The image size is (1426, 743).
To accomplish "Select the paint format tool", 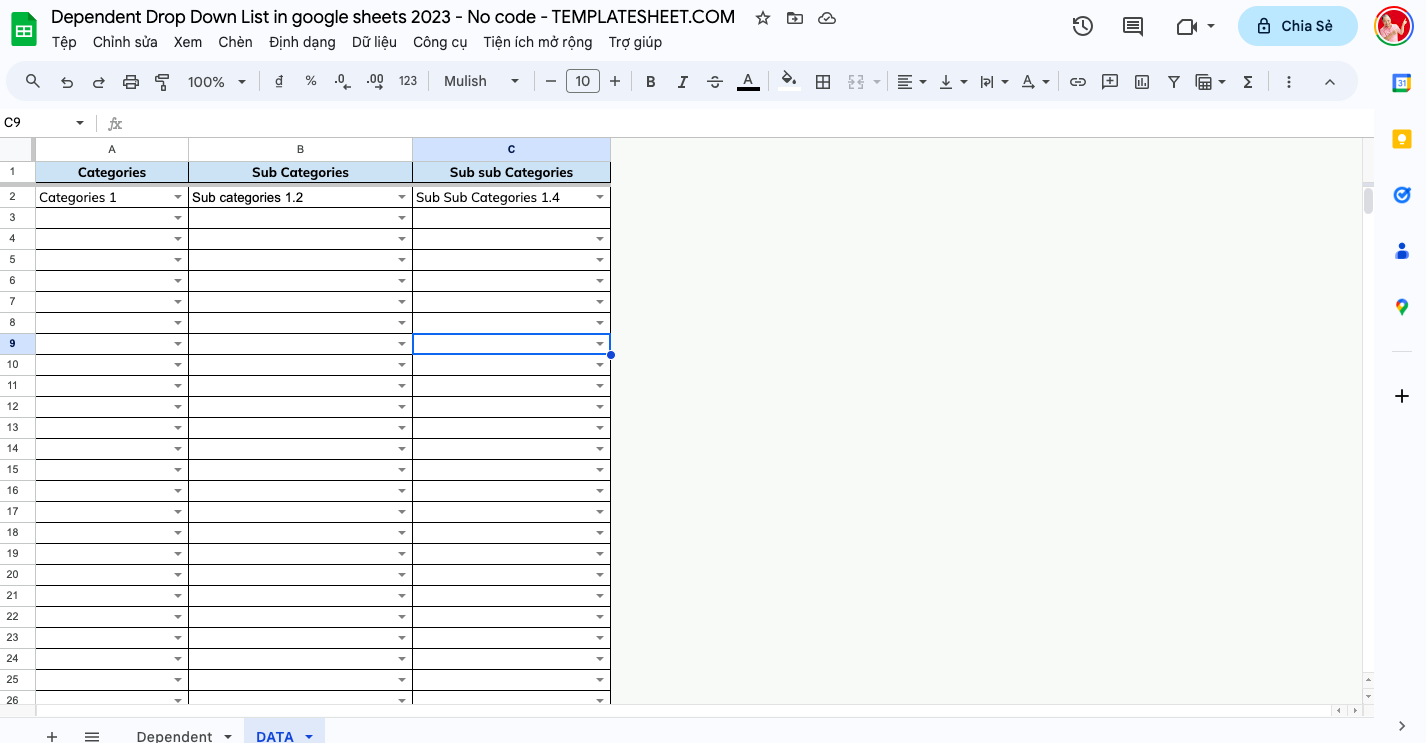I will 161,81.
